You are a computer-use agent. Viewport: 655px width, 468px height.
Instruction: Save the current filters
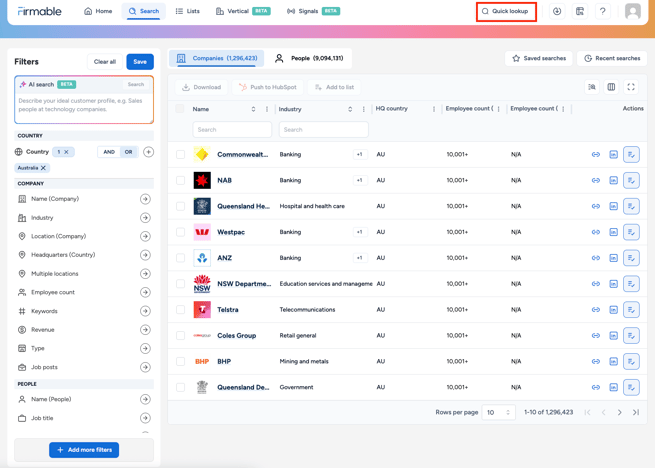(x=140, y=62)
